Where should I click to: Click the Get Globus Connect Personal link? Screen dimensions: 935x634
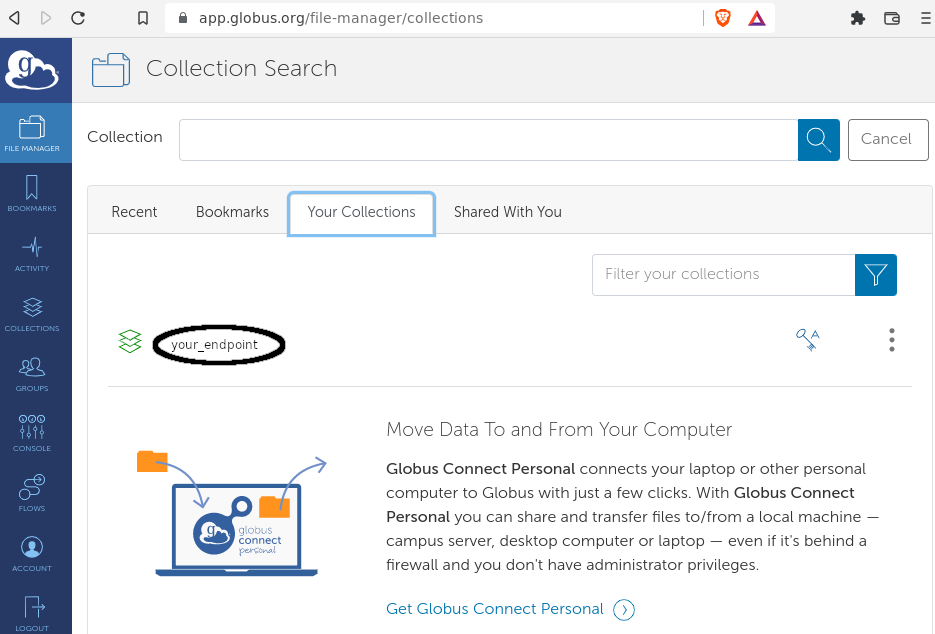point(510,609)
